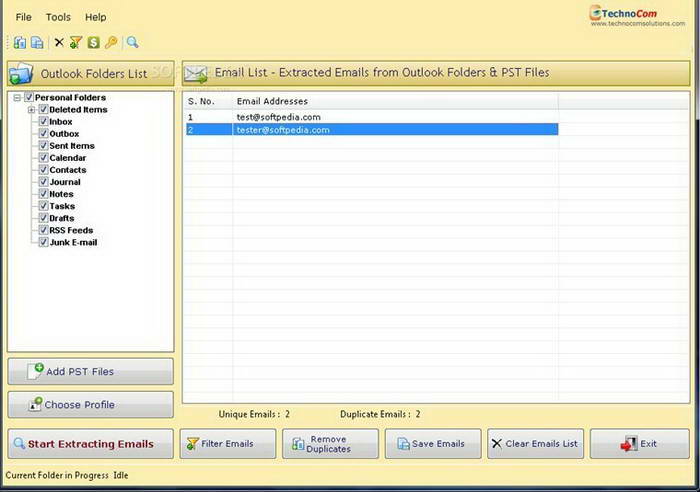Viewport: 700px width, 492px height.
Task: Click the Choose Profile button
Action: pyautogui.click(x=91, y=405)
